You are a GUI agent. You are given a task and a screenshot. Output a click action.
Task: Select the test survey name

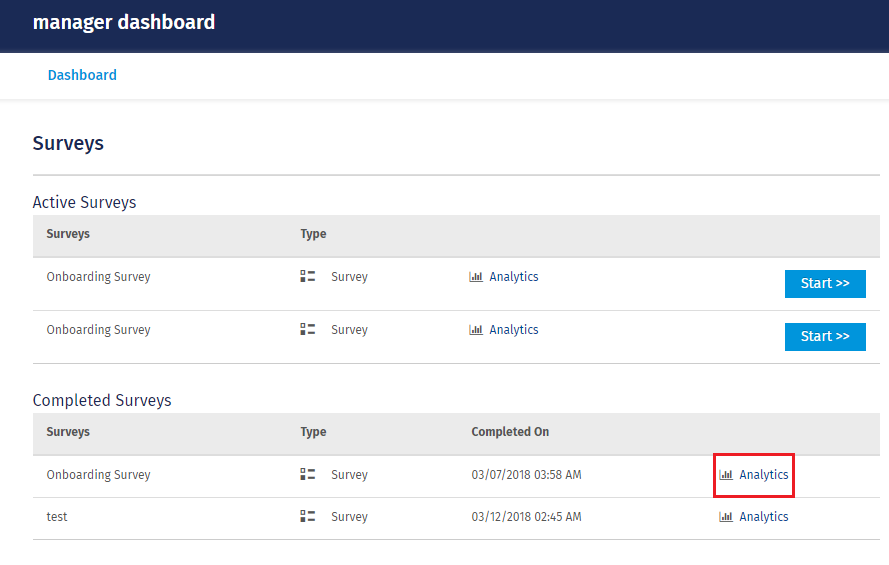point(57,517)
